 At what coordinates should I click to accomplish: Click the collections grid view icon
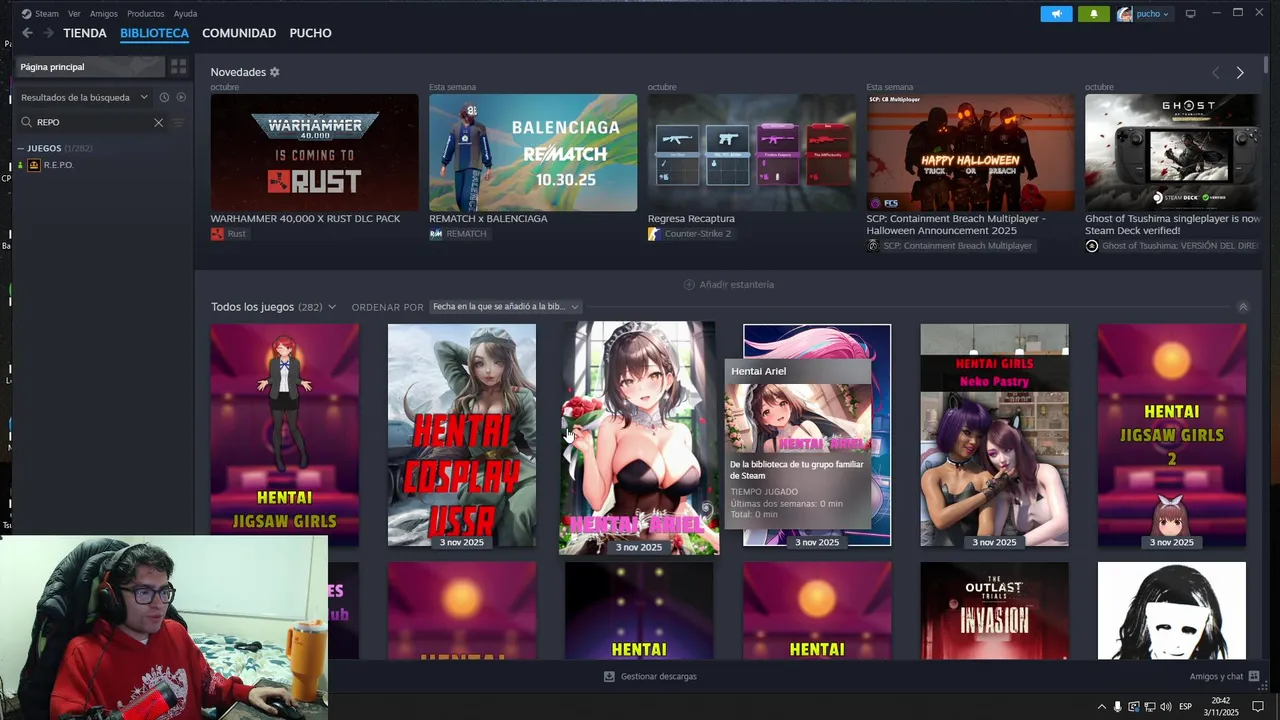tap(178, 67)
